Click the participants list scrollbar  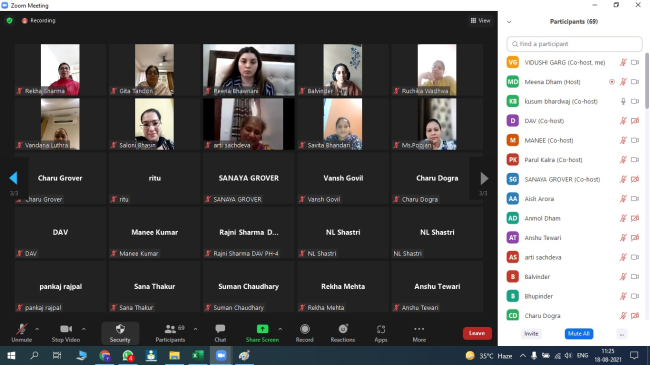[x=647, y=81]
